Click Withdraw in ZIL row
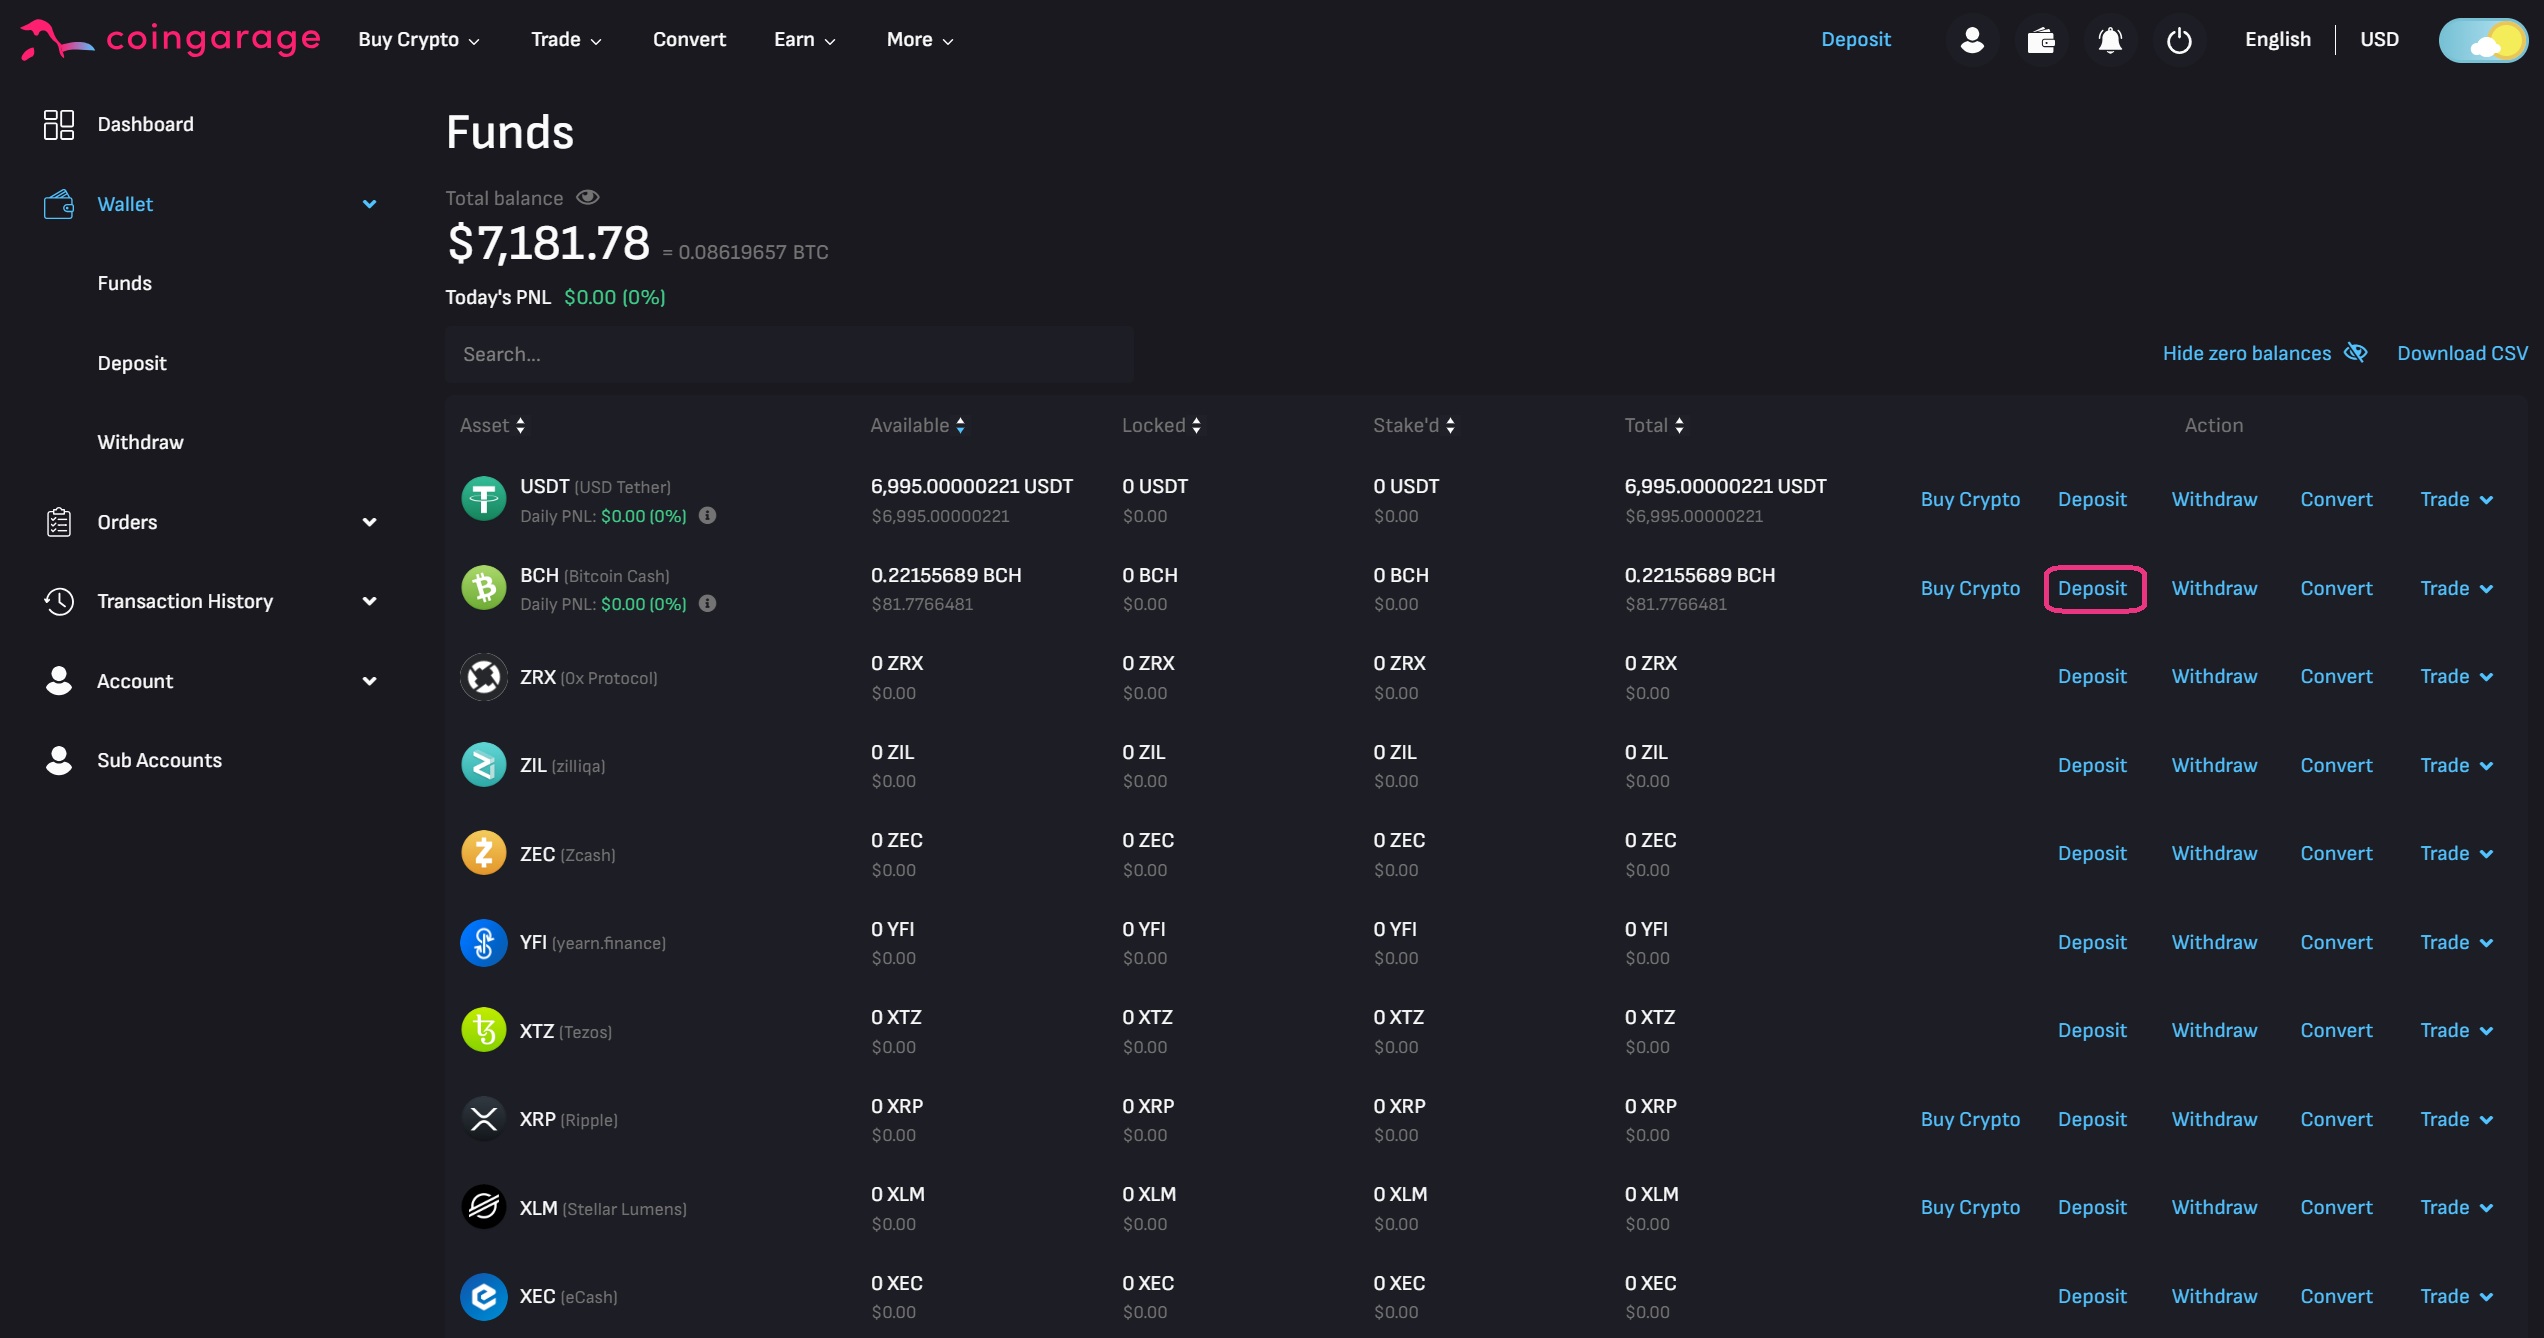 click(2214, 765)
